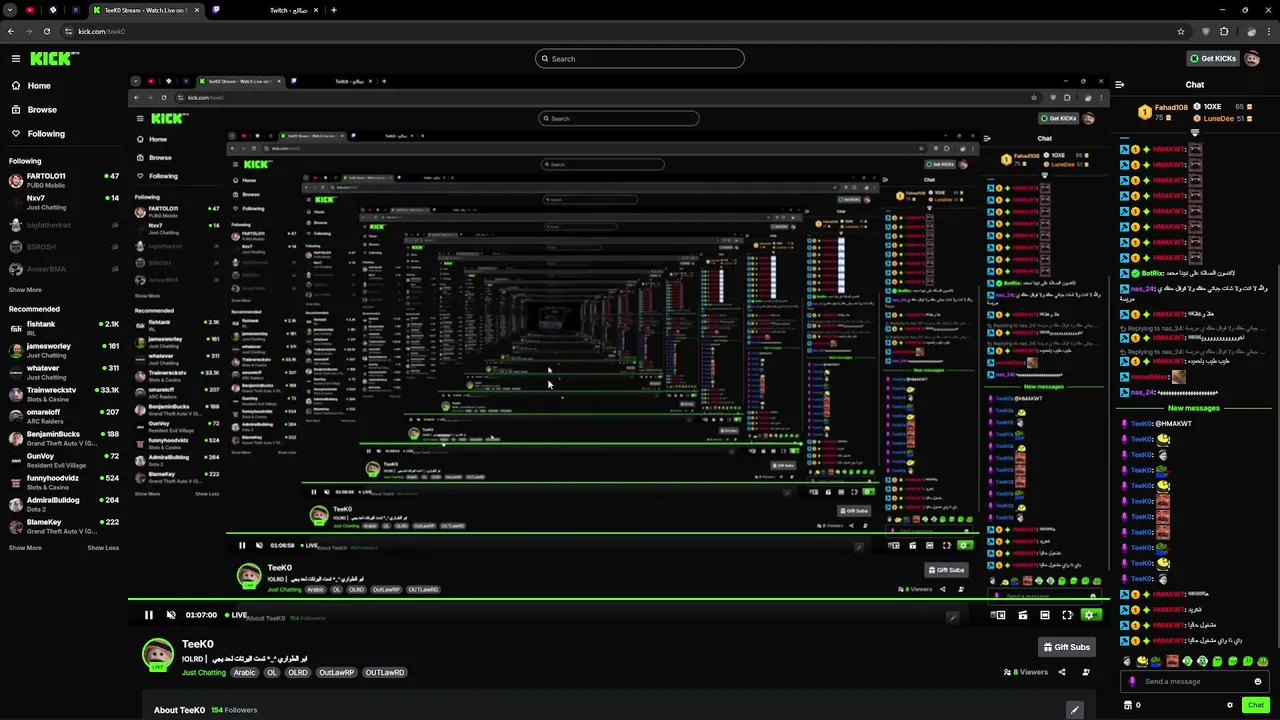Click the edit pencil in About TeeK0

pyautogui.click(x=1075, y=710)
